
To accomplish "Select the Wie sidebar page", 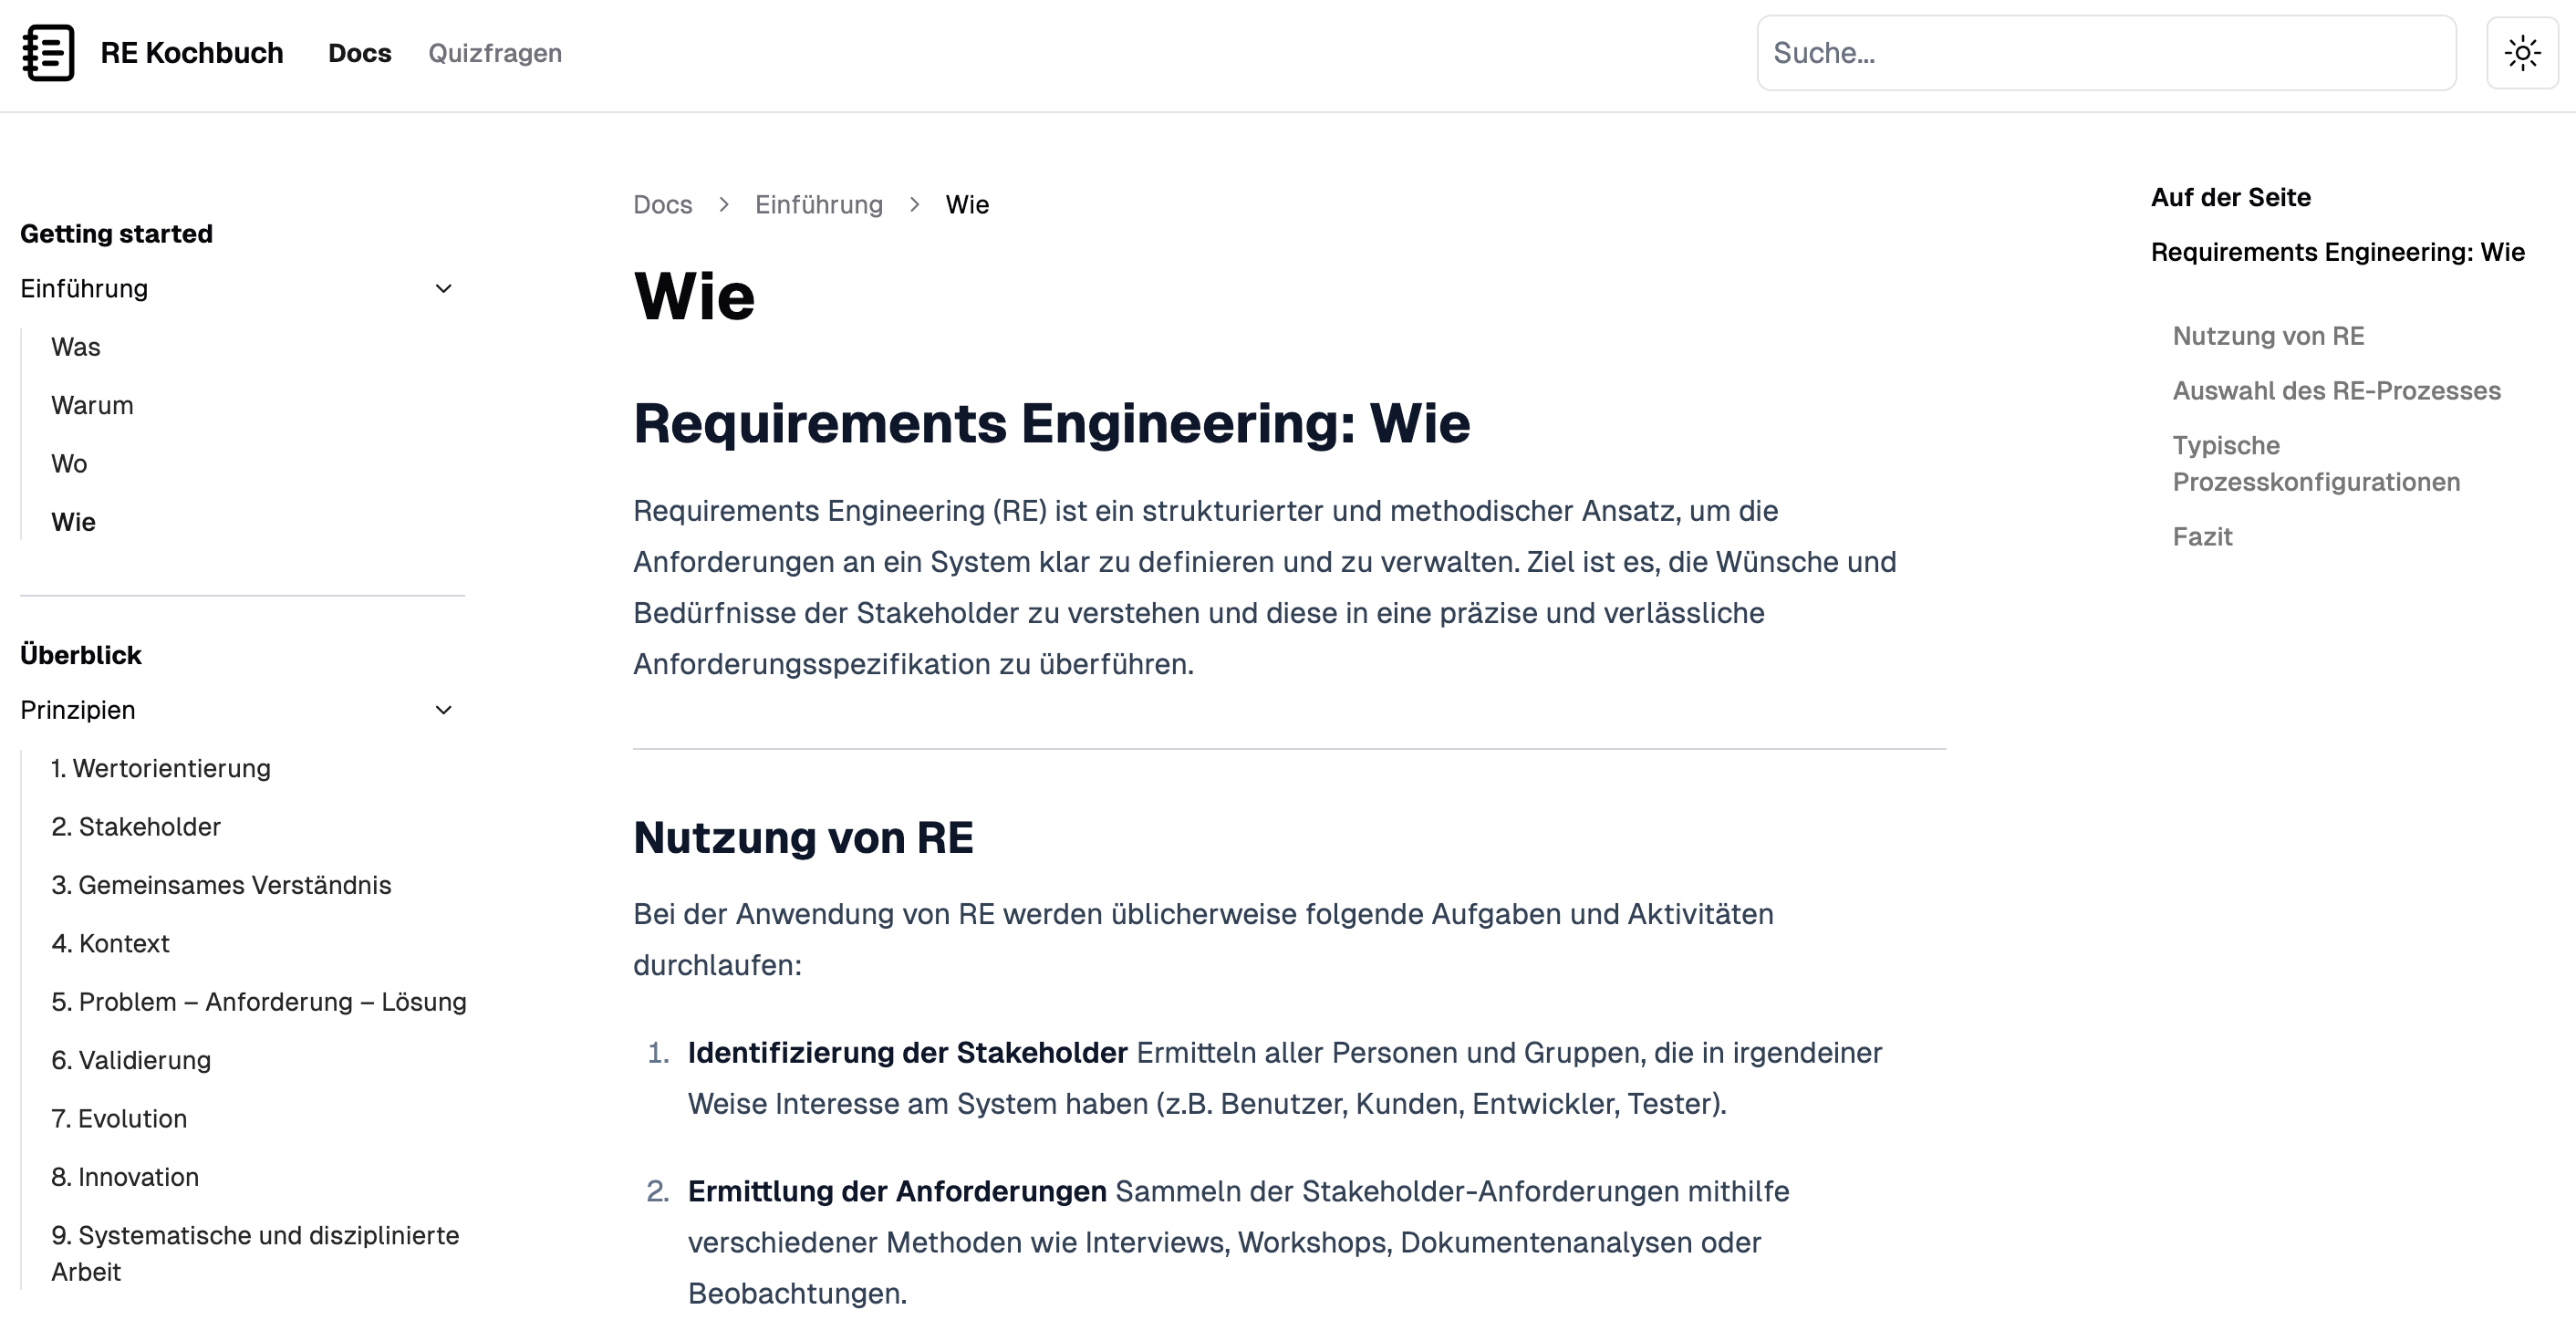I will point(73,522).
